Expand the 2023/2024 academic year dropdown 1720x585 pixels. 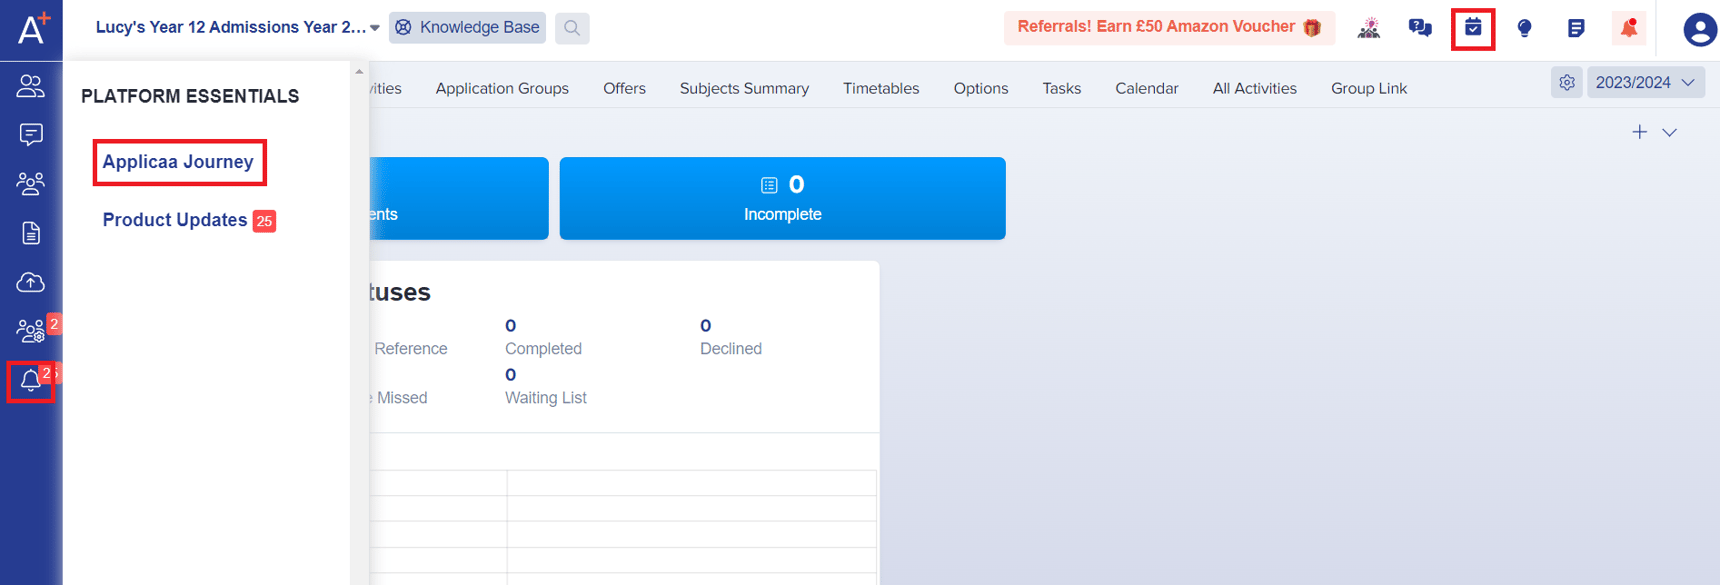click(x=1645, y=83)
